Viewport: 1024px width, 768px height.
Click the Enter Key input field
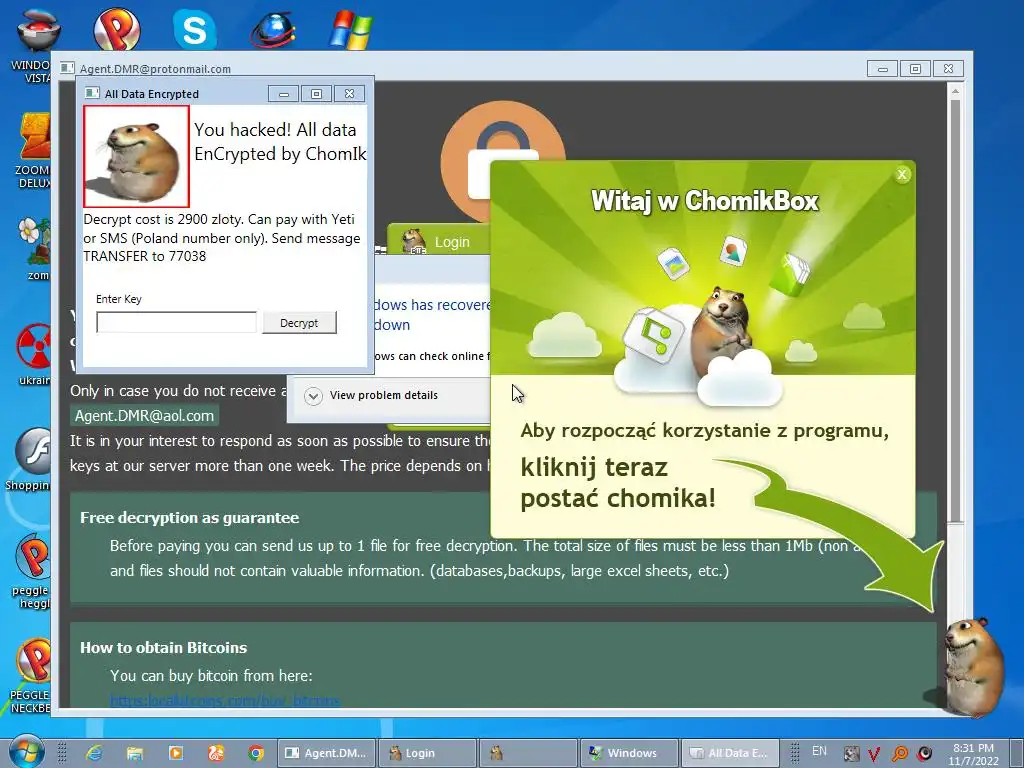(176, 323)
